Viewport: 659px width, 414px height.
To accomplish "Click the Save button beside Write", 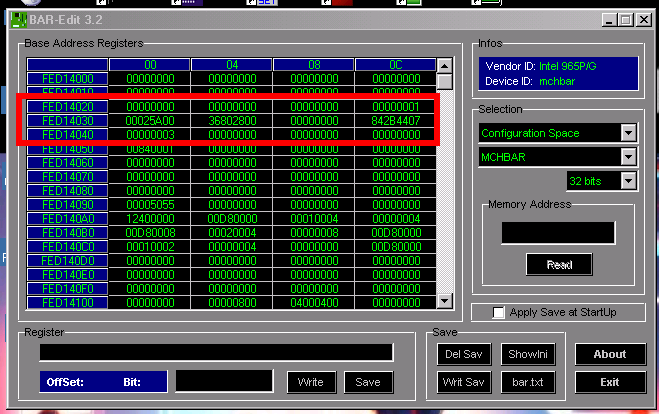I will (368, 382).
